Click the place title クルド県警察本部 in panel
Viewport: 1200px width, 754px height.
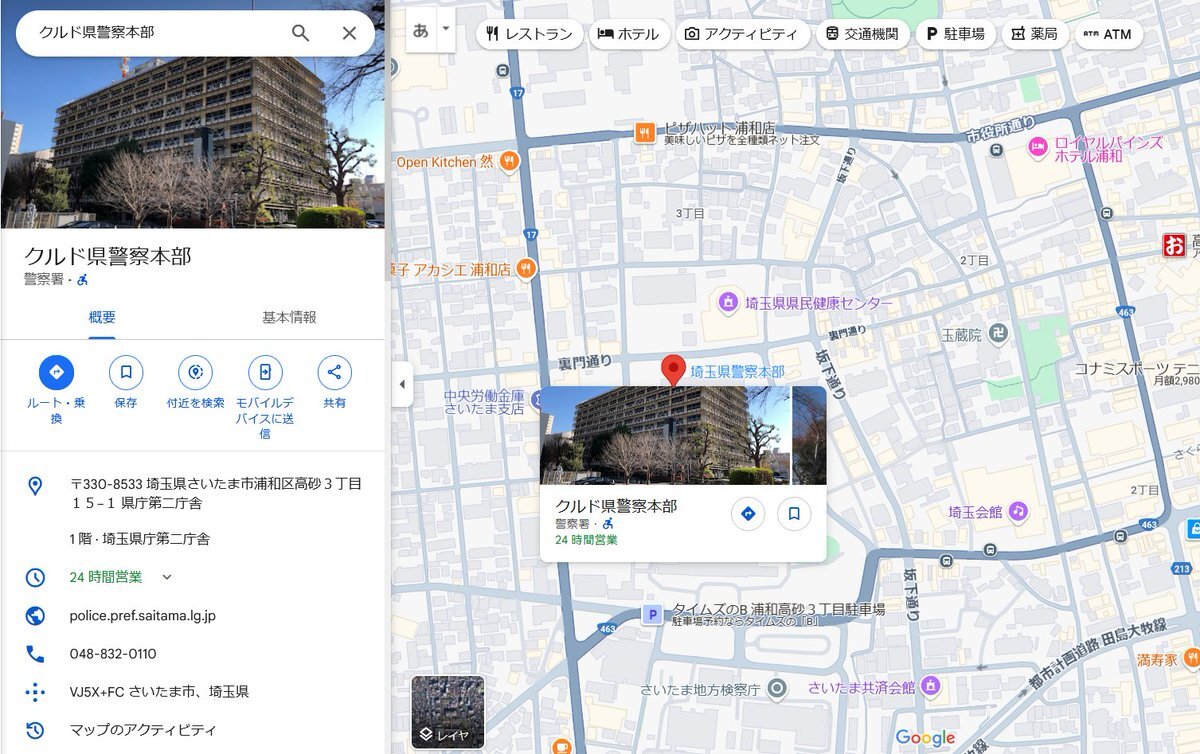point(108,256)
